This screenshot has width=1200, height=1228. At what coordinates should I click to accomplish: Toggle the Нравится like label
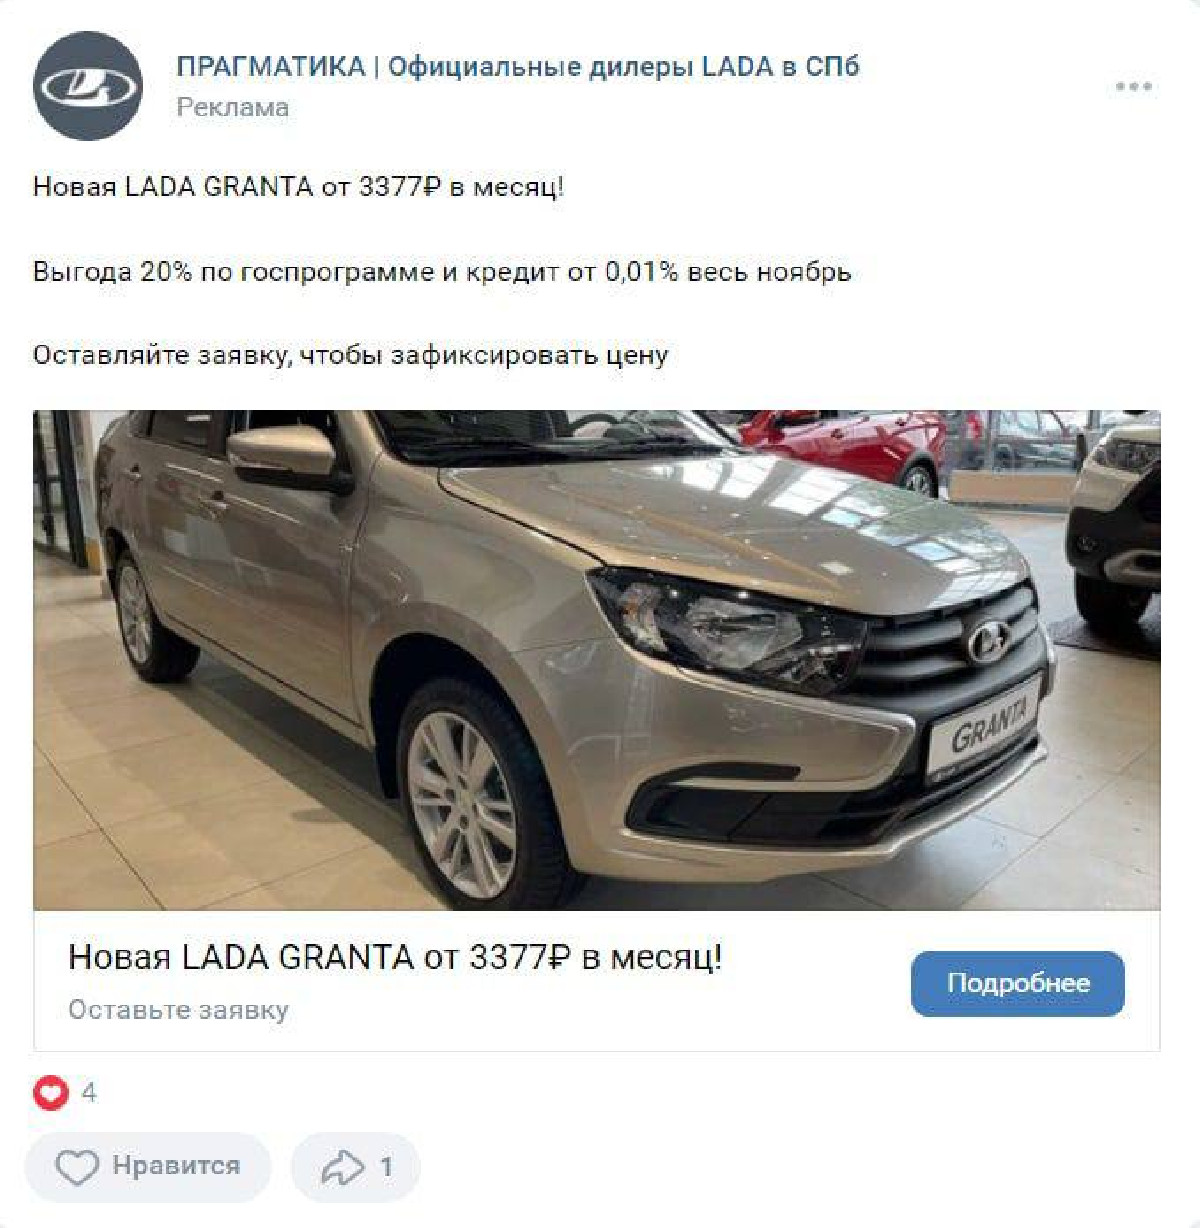pos(176,1166)
